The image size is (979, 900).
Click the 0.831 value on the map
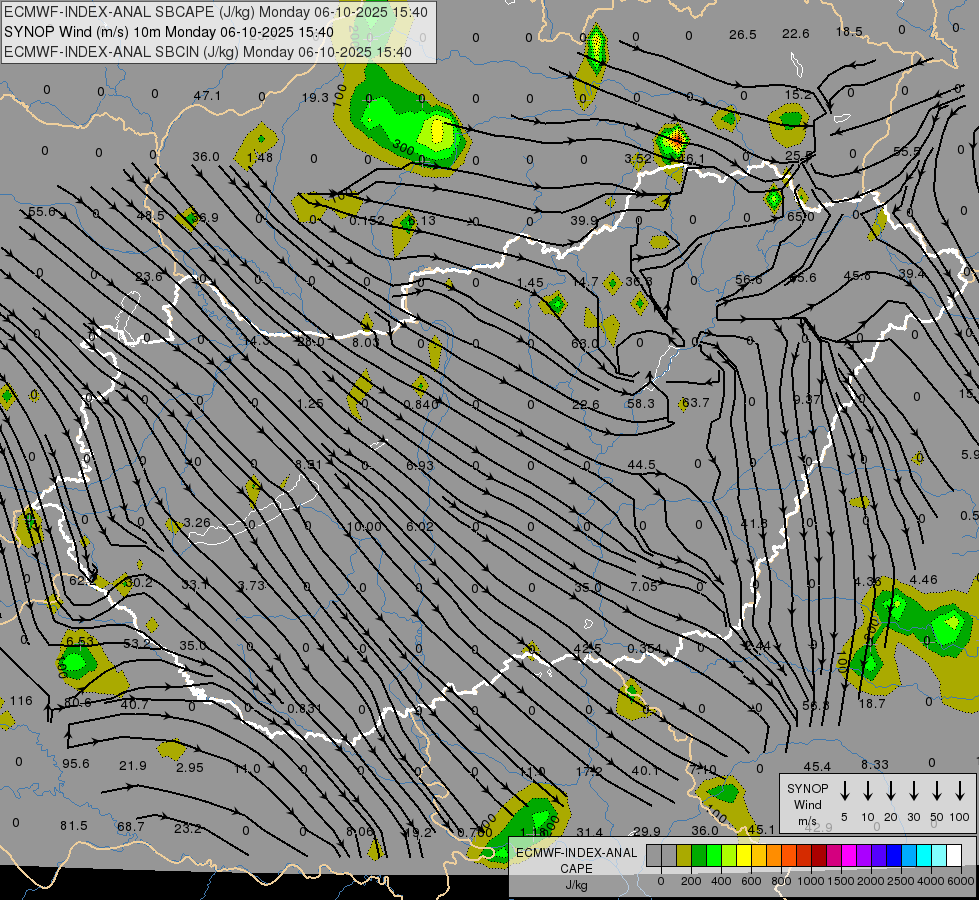(x=305, y=709)
